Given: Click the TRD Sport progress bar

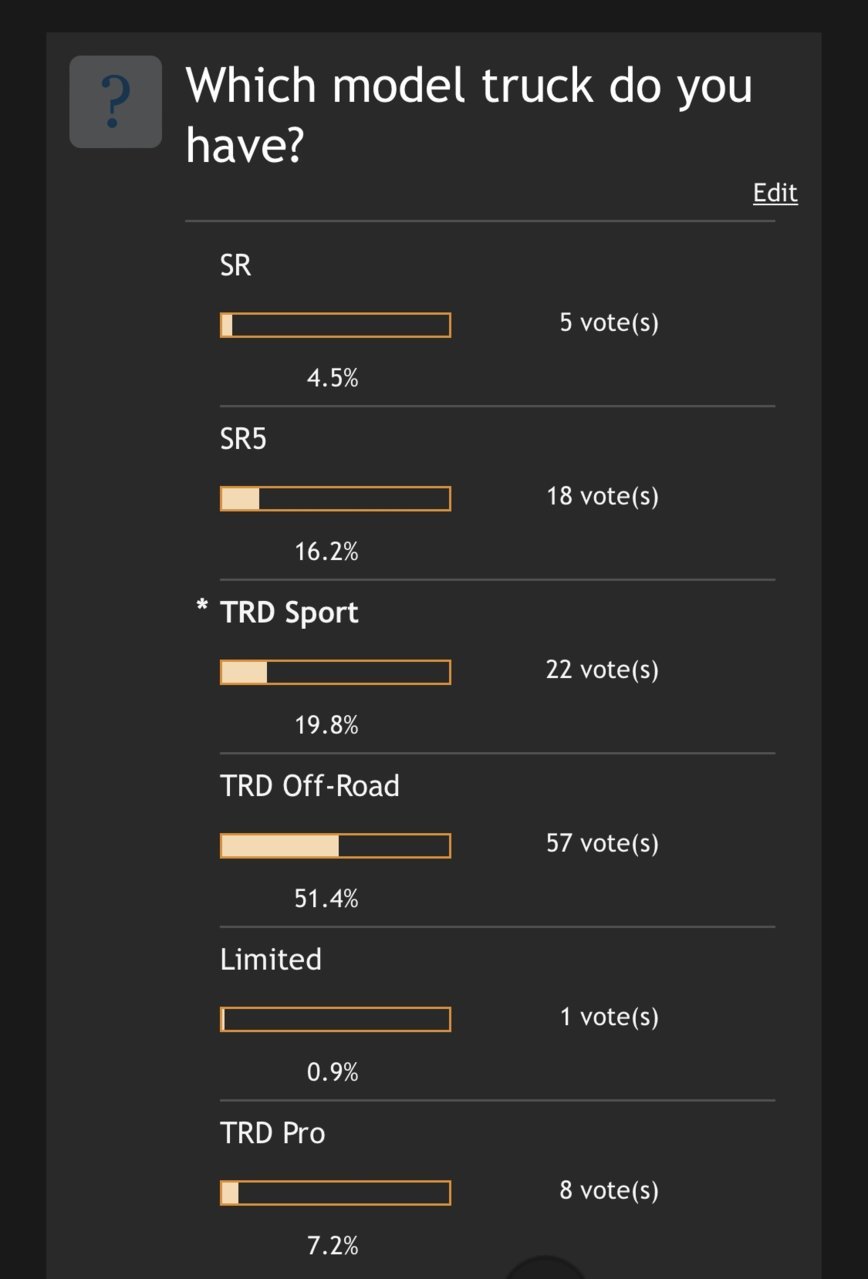Looking at the screenshot, I should click(336, 672).
